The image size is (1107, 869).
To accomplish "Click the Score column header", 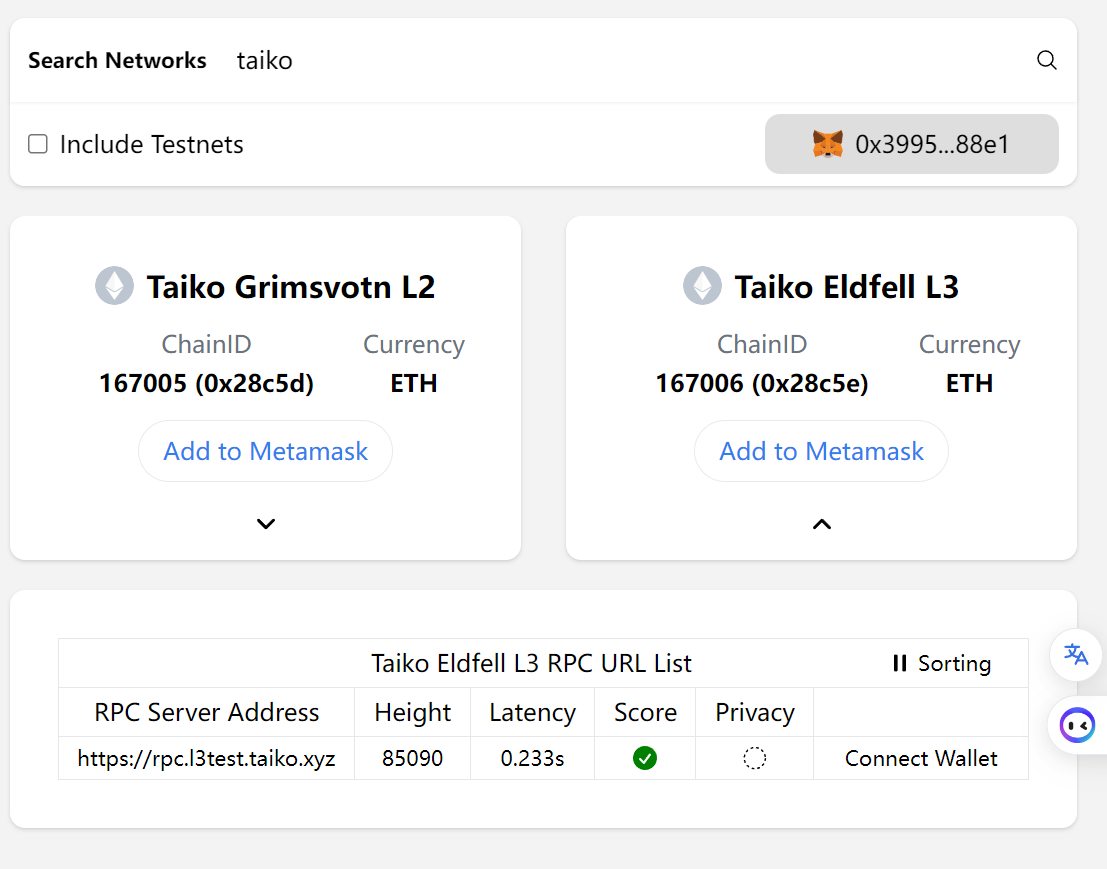I will [645, 712].
